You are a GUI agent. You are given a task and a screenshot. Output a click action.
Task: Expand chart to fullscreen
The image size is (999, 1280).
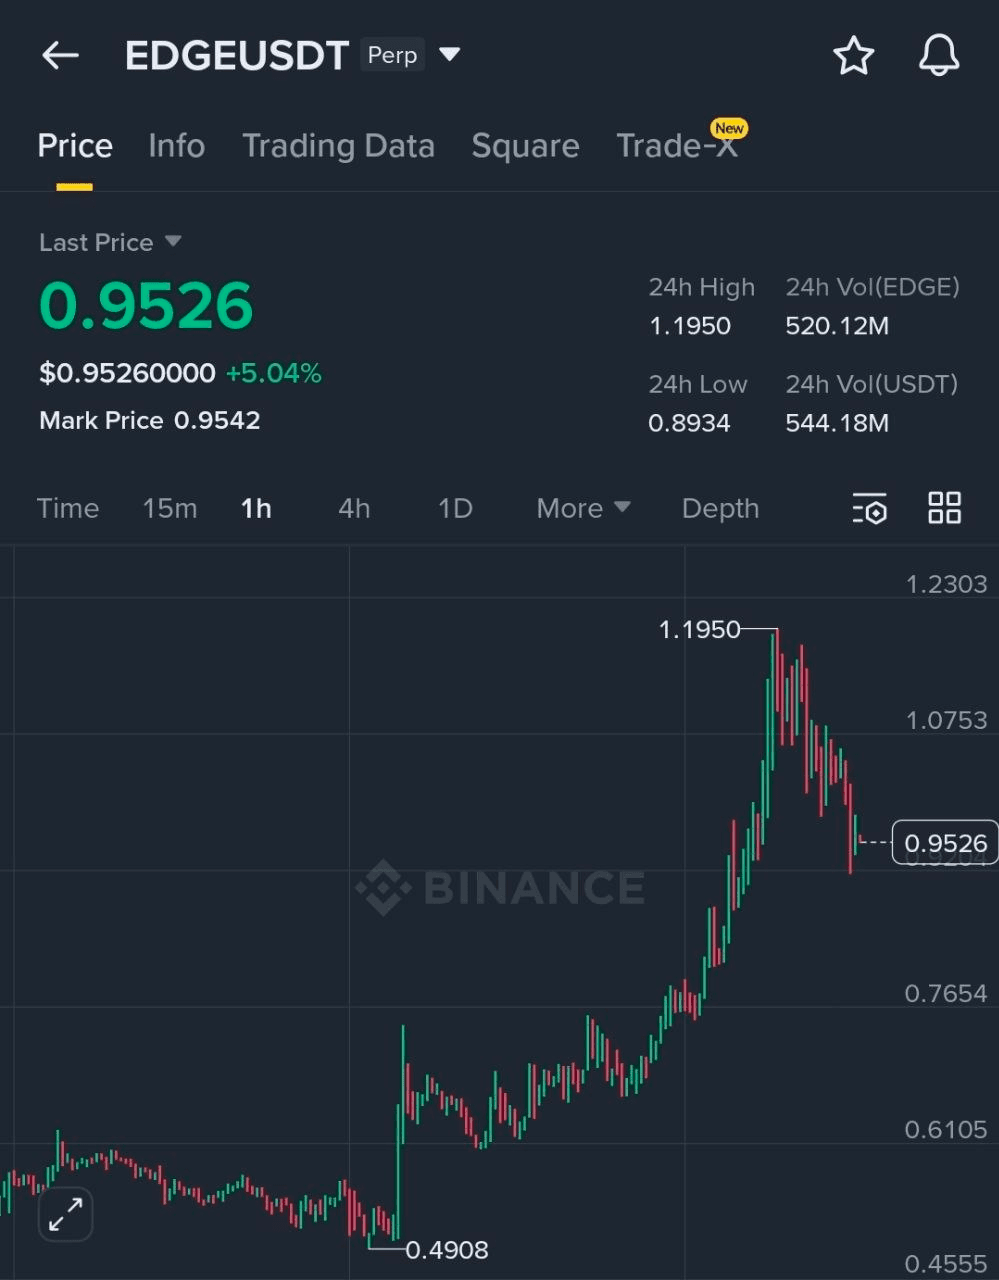[66, 1214]
